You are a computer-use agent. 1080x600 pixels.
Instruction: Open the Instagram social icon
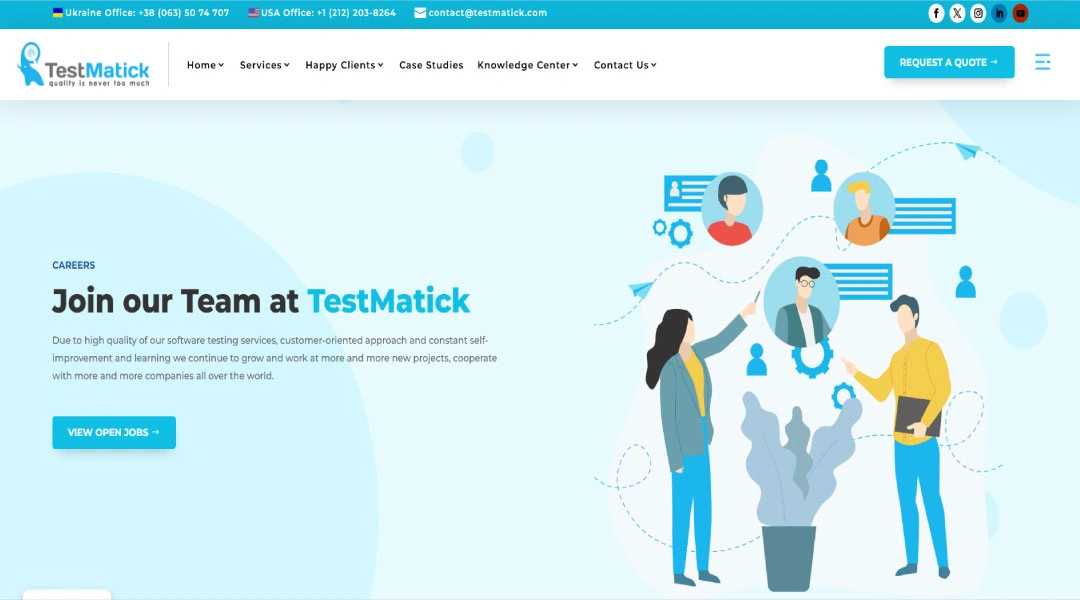[978, 13]
